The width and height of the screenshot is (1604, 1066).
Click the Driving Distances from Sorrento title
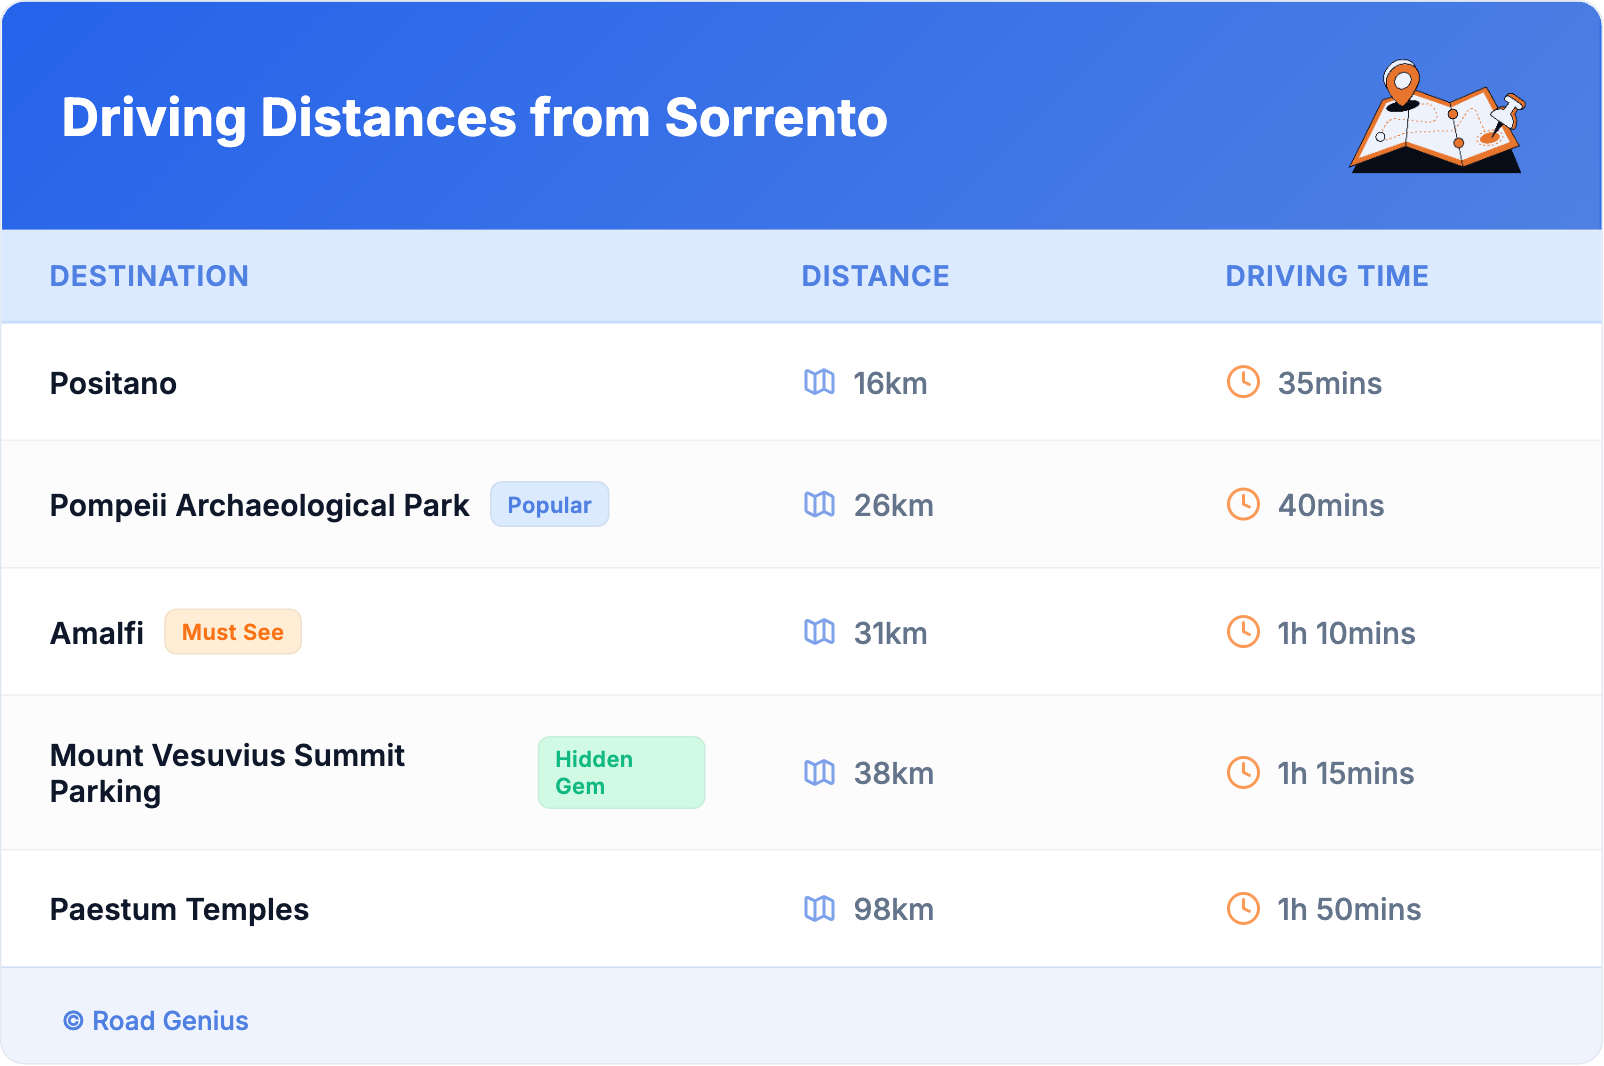[474, 118]
